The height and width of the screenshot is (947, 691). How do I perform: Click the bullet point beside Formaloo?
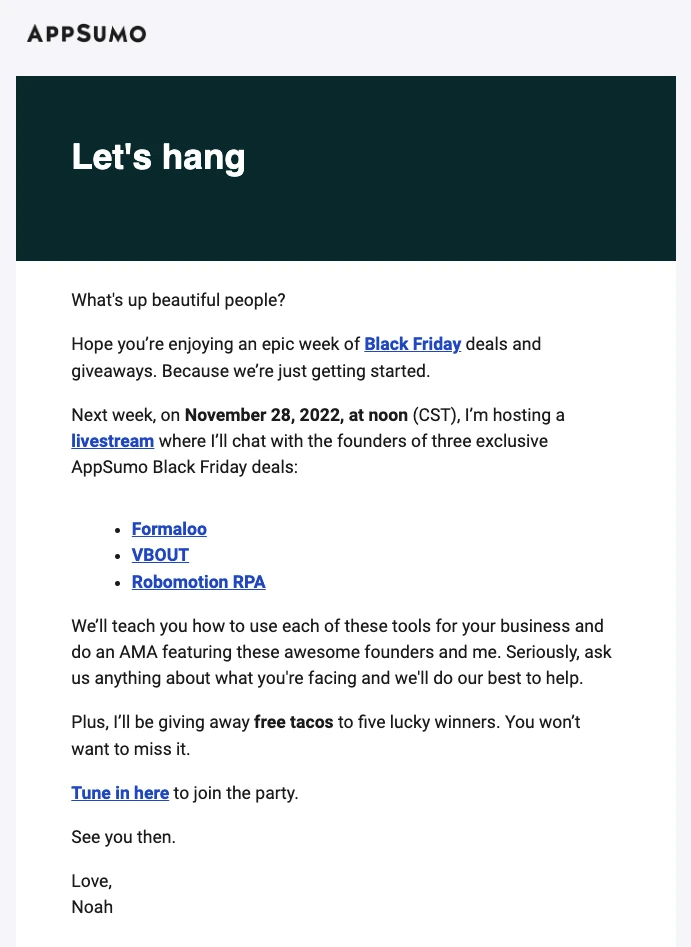coord(120,530)
